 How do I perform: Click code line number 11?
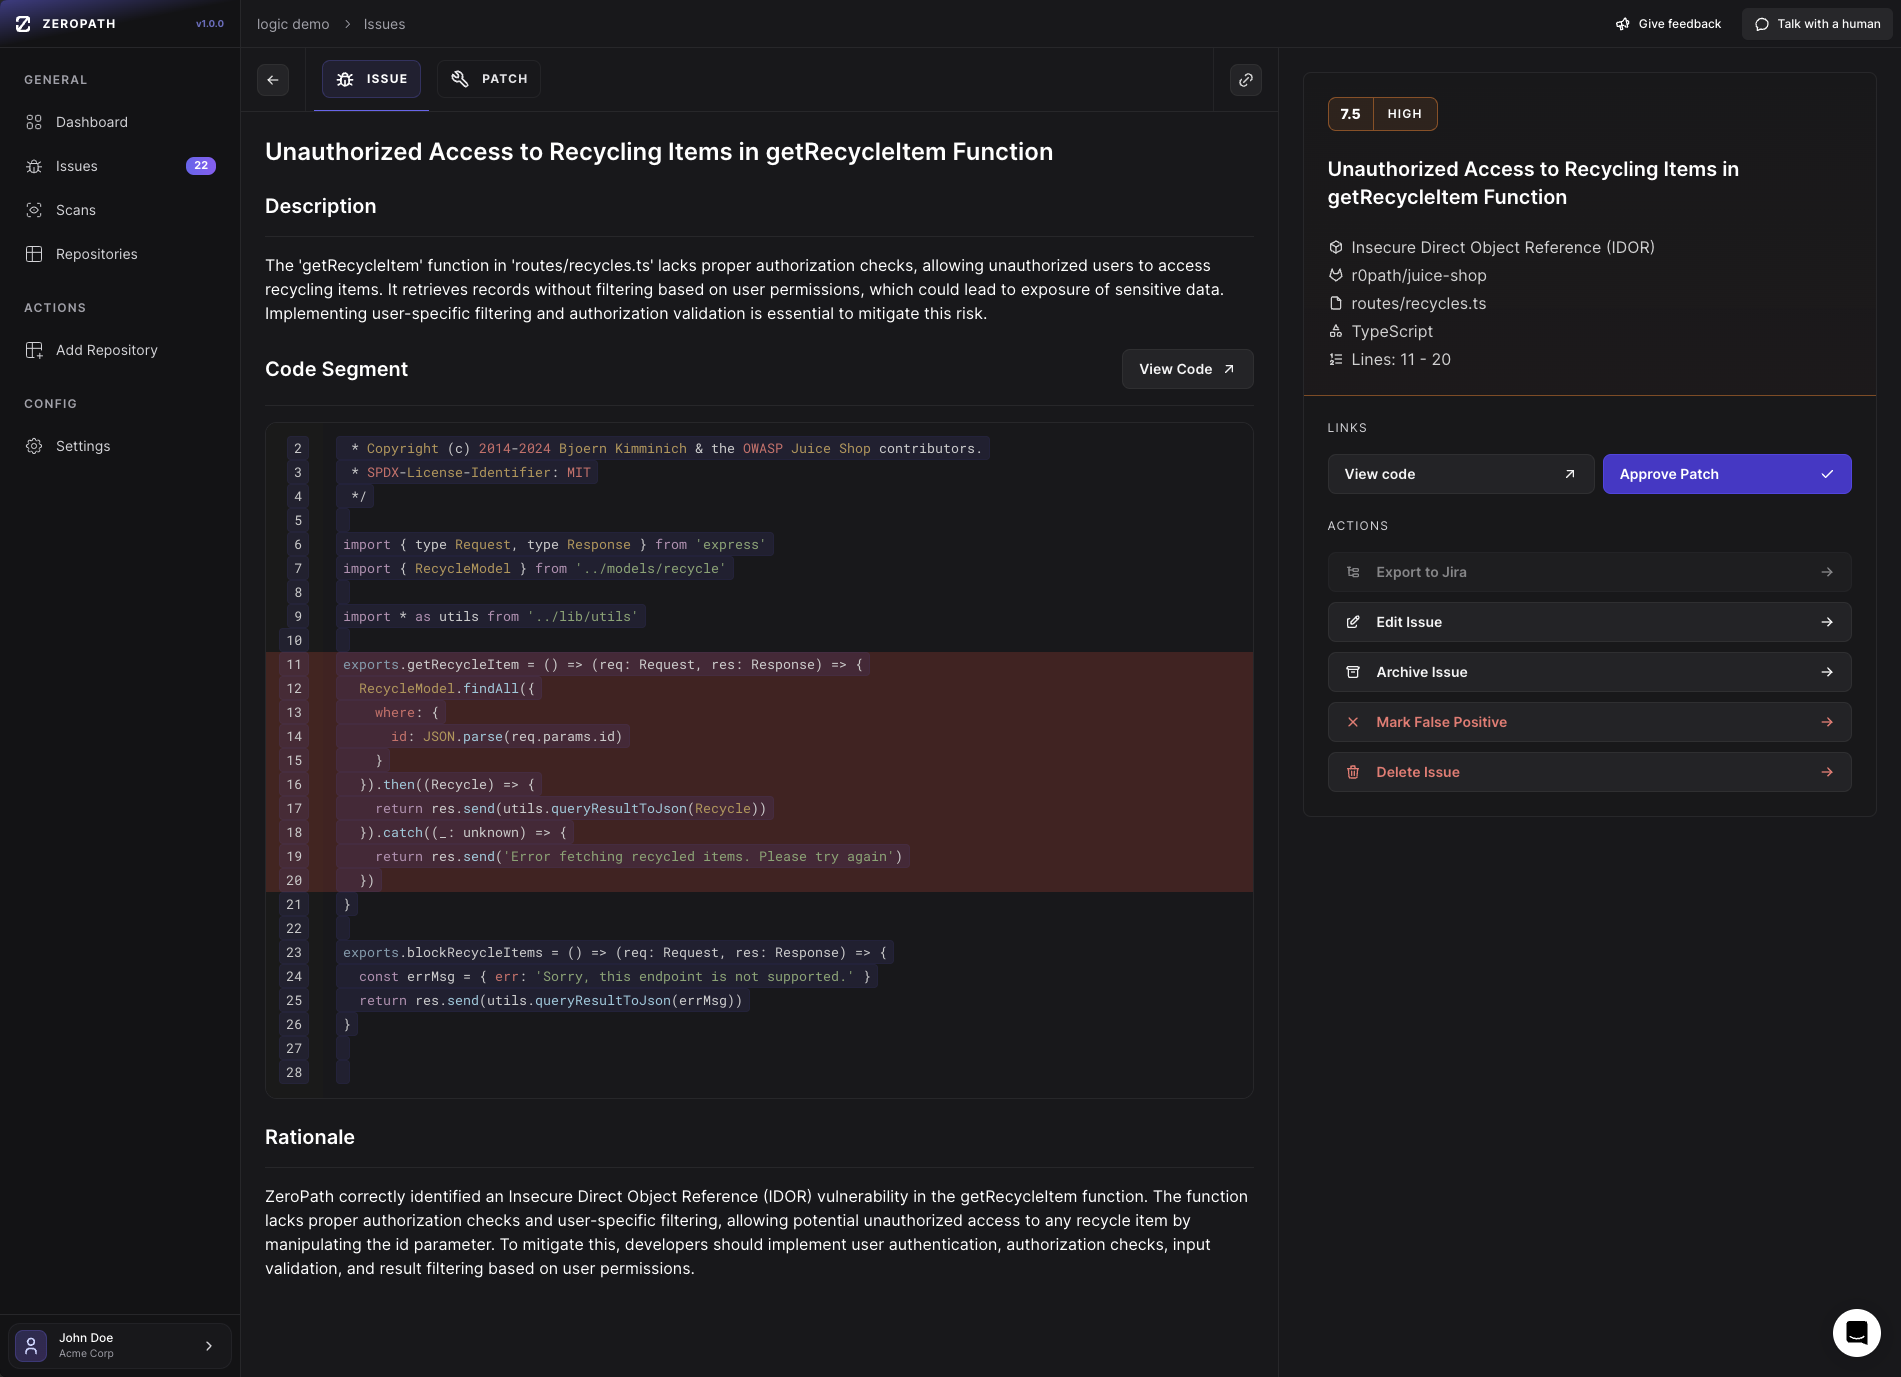click(294, 664)
